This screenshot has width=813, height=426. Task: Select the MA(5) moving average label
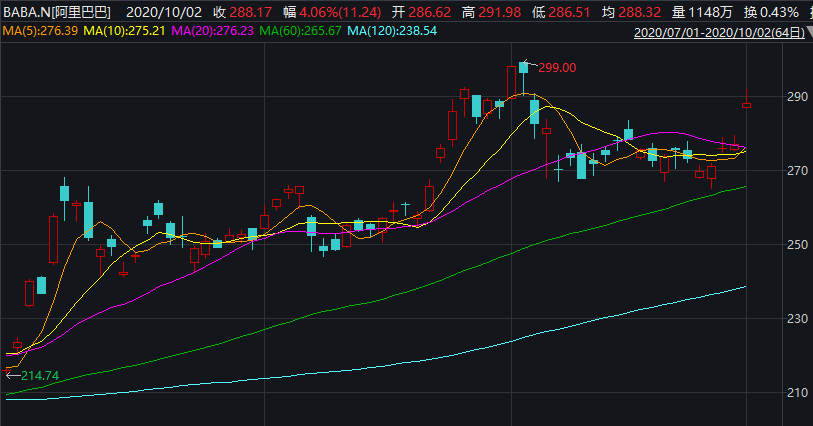[x=39, y=32]
